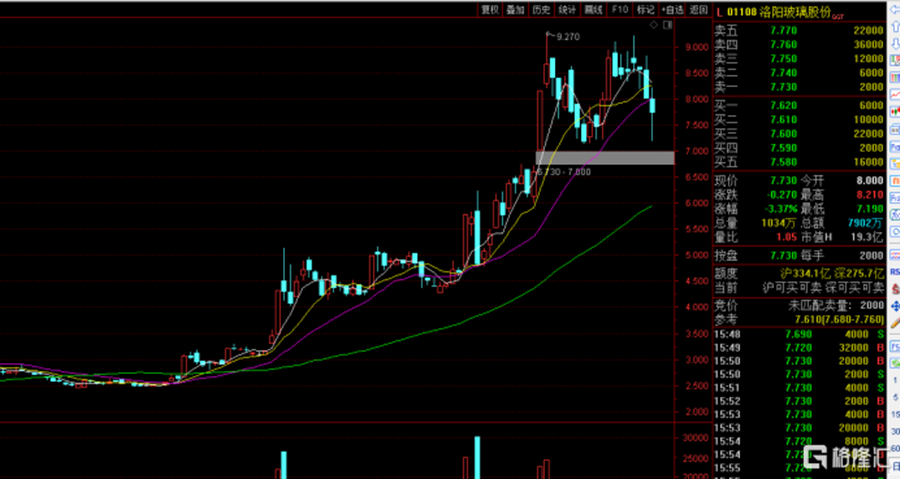This screenshot has width=900, height=479.
Task: Add stock via +自选 button
Action: (x=671, y=9)
